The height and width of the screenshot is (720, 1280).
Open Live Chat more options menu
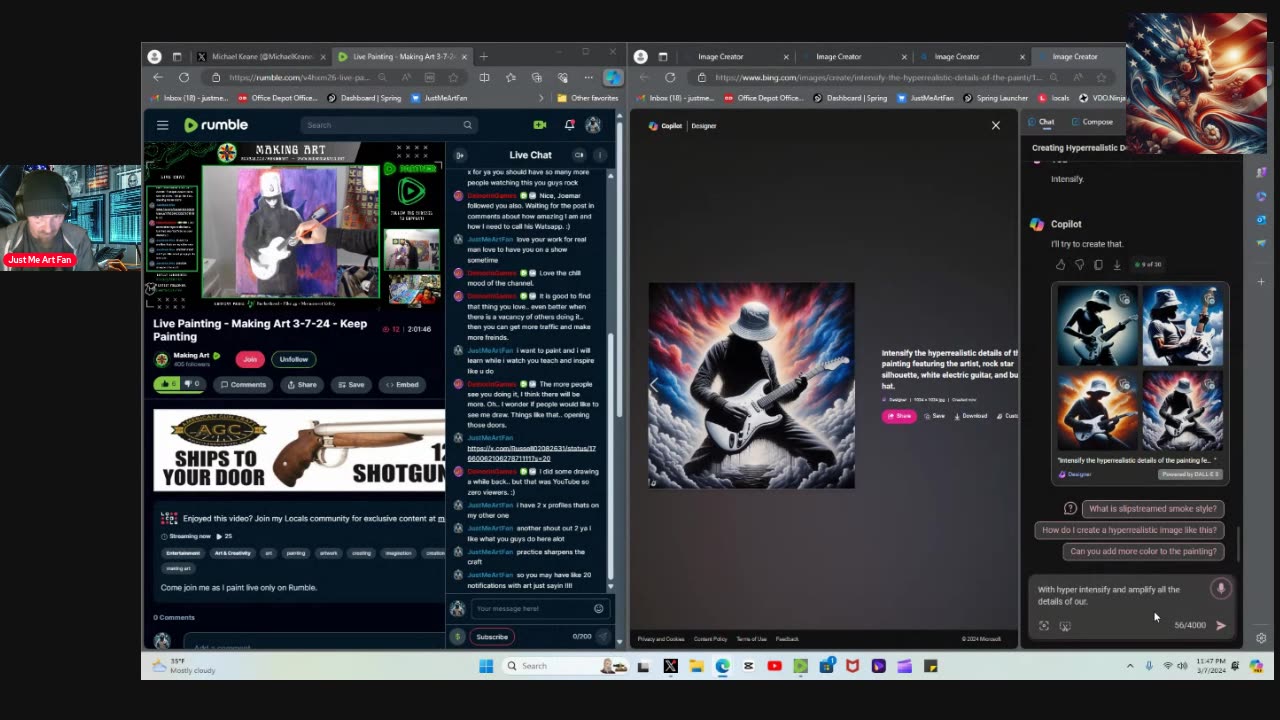600,155
